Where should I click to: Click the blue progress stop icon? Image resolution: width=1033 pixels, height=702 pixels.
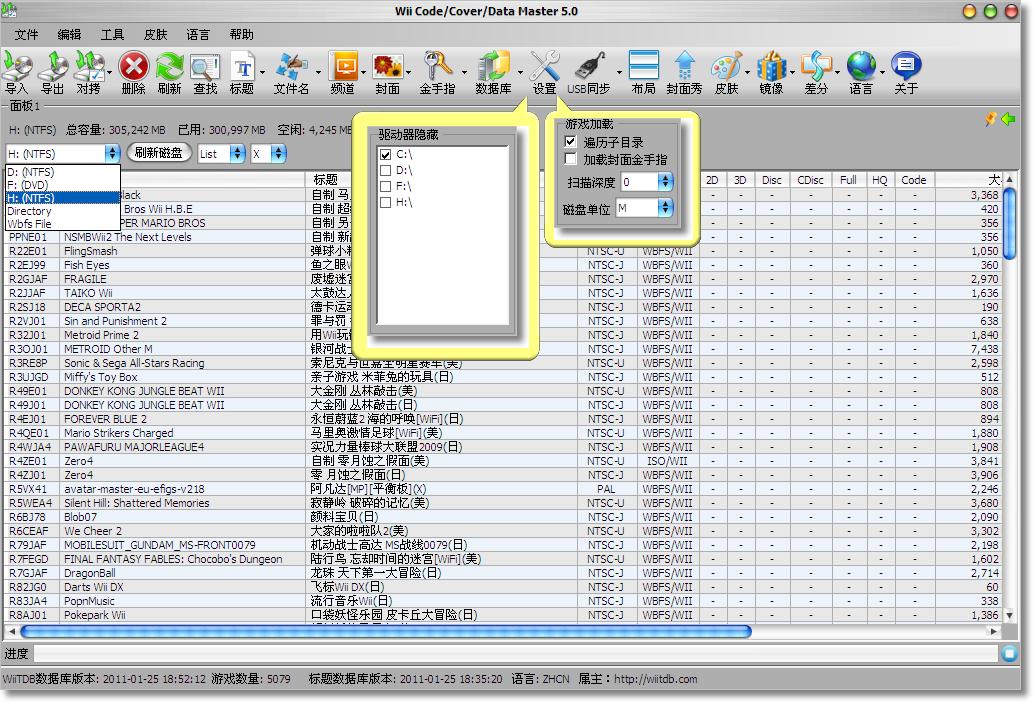pos(1009,653)
